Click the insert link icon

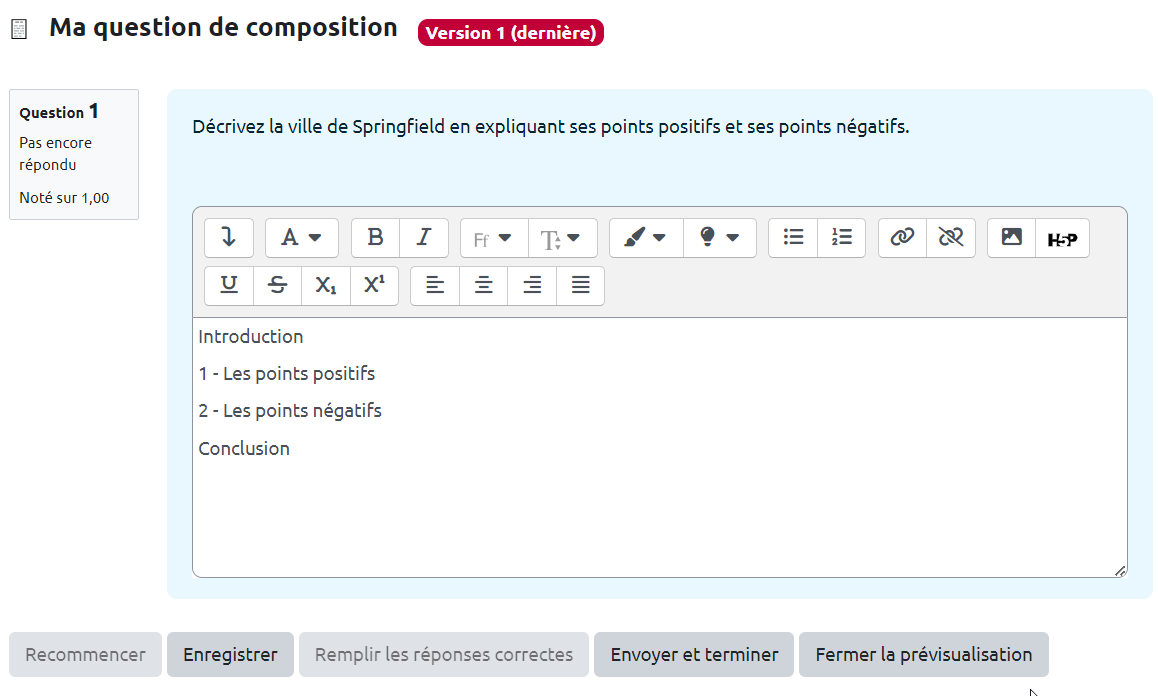pyautogui.click(x=902, y=238)
